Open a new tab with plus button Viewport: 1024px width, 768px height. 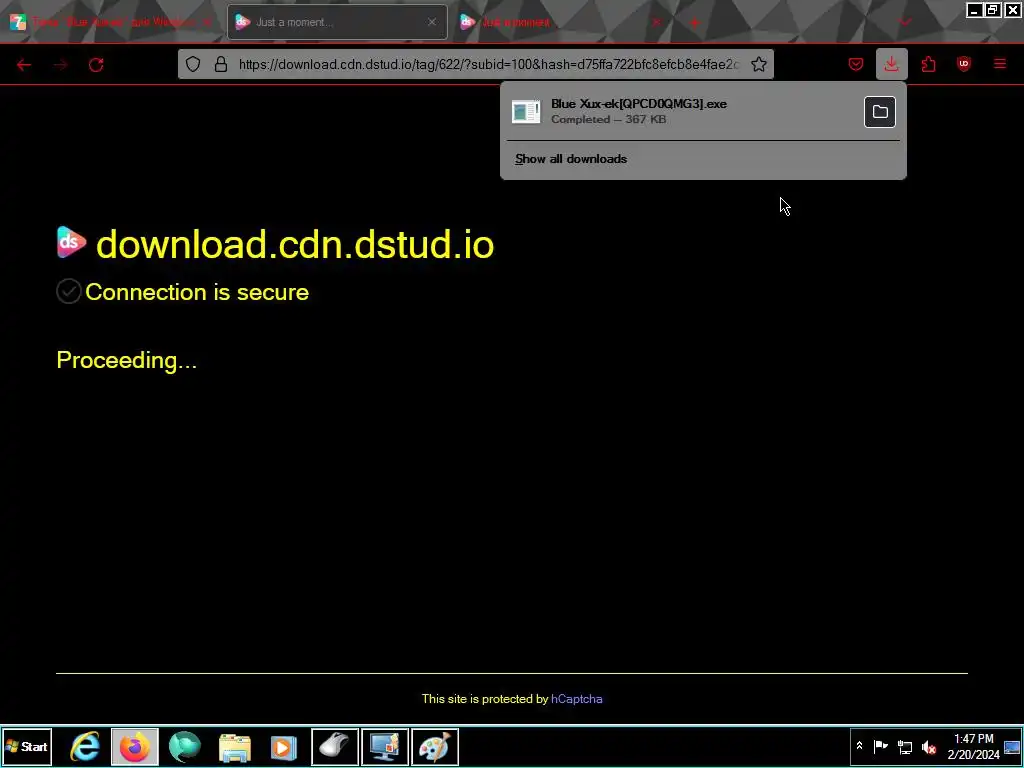pyautogui.click(x=694, y=22)
